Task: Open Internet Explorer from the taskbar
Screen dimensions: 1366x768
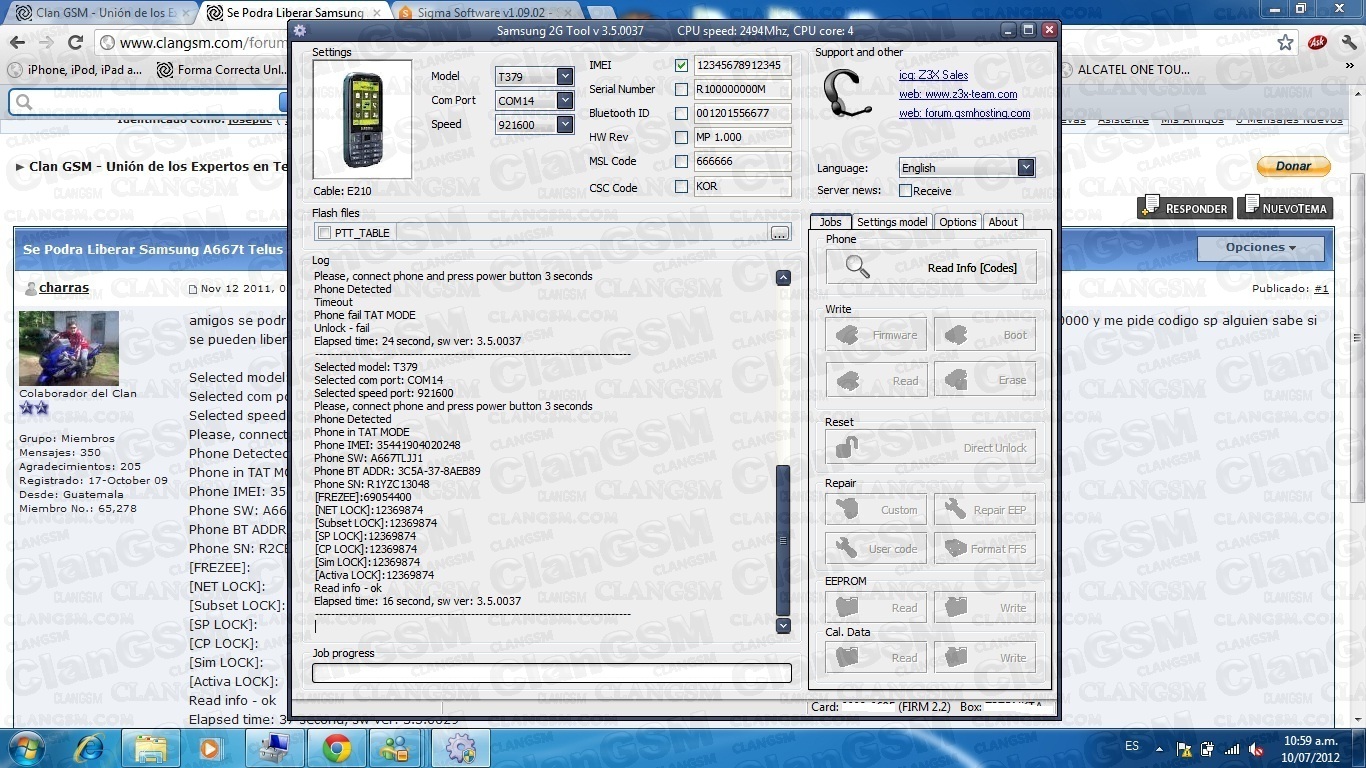Action: (89, 748)
